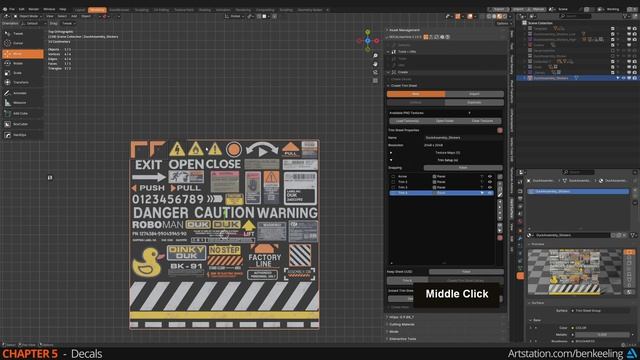Click the viewport zoom magnifier icon
The image size is (640, 360).
coord(375,56)
